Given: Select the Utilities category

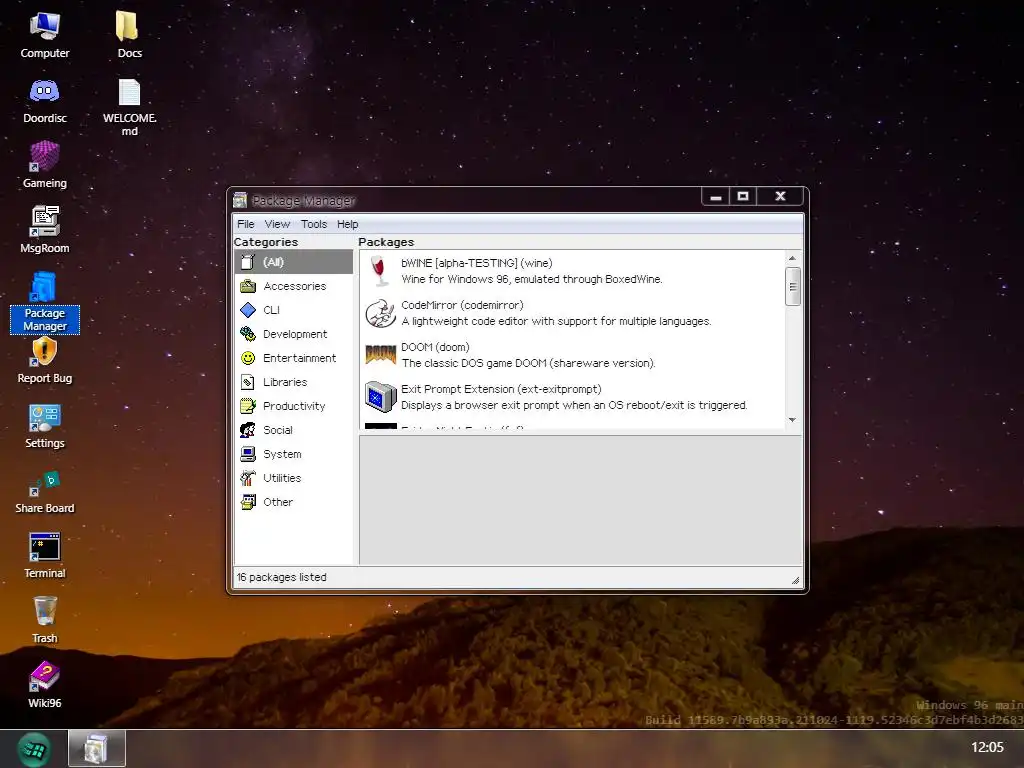Looking at the screenshot, I should [x=293, y=478].
